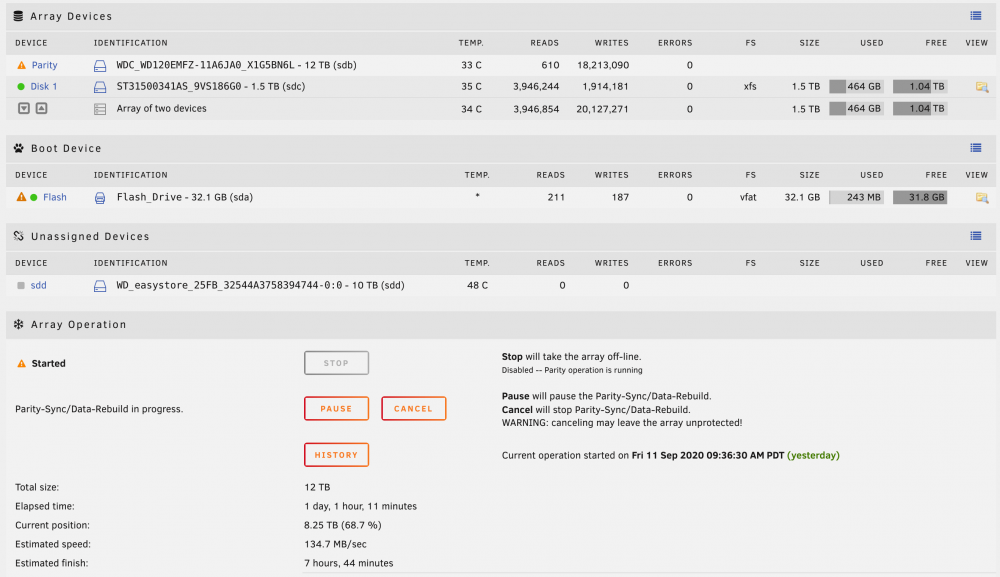
Task: Click Estimated finish 7 hours, 44 minutes
Action: [x=349, y=563]
